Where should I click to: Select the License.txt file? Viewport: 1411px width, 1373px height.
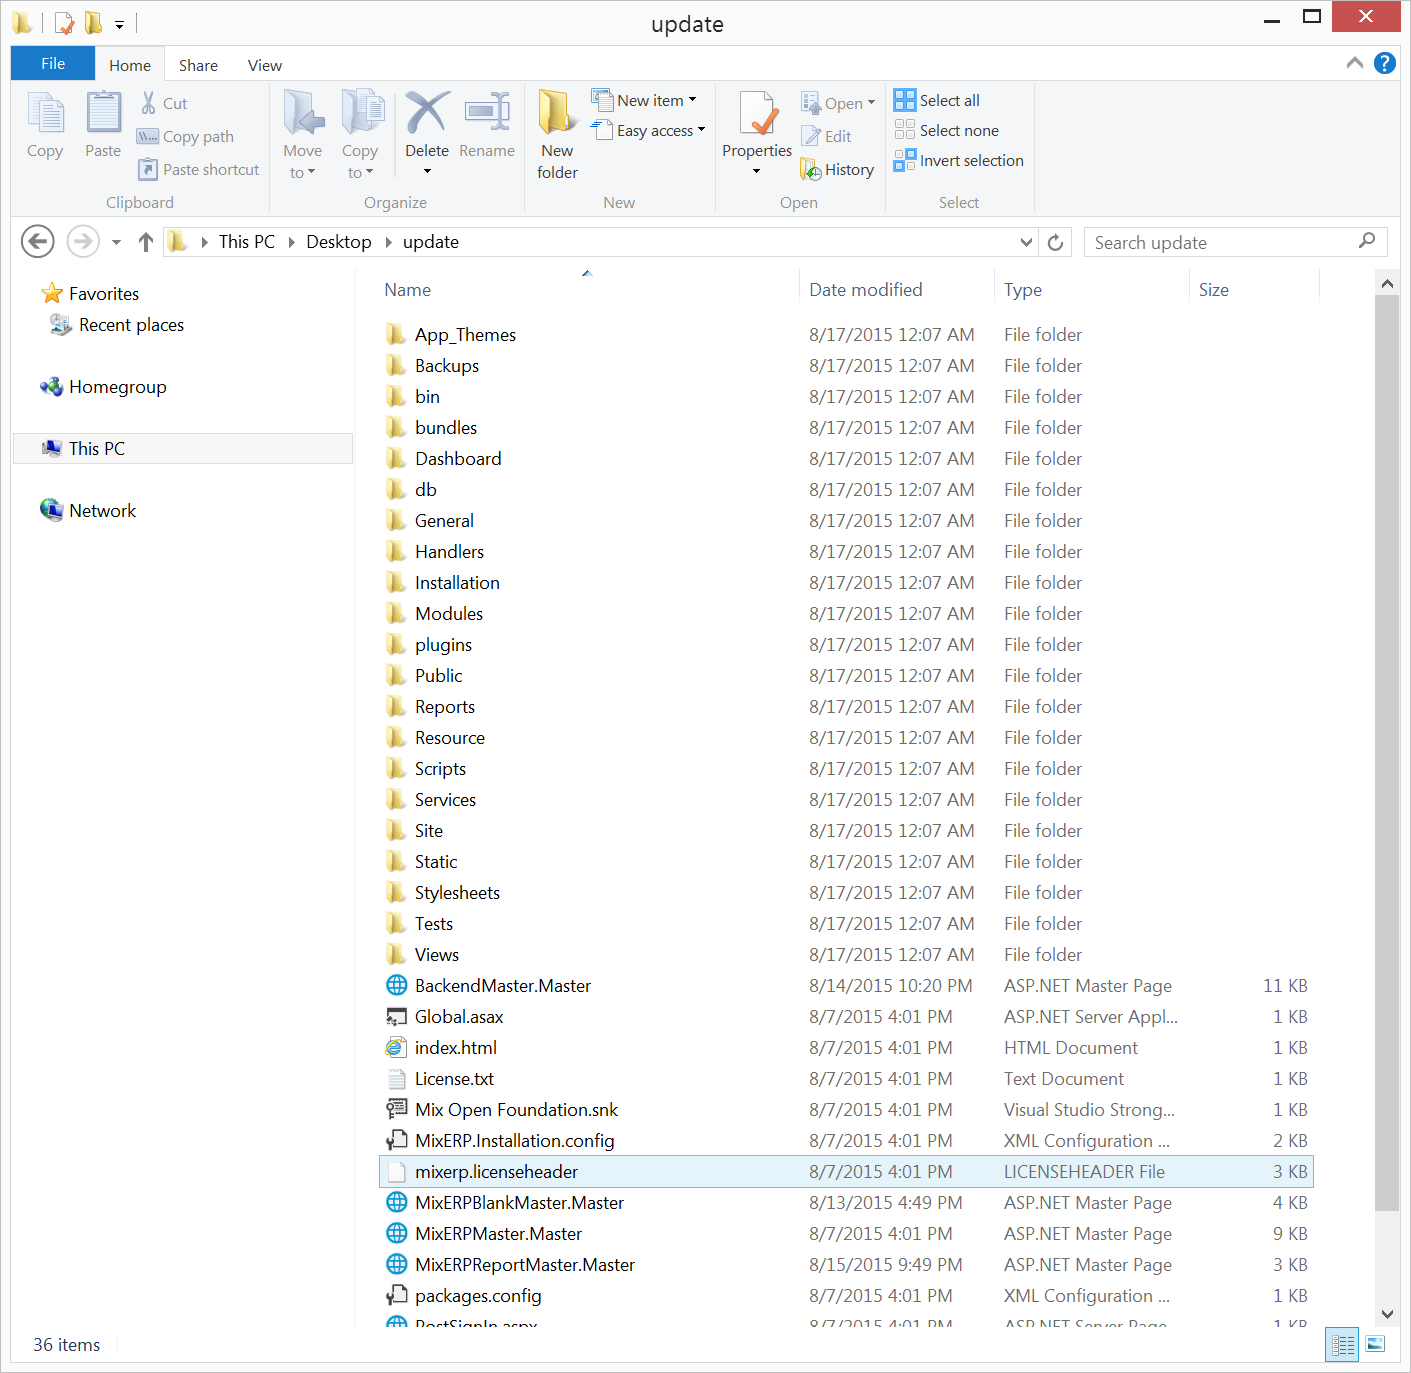[x=846, y=1078]
